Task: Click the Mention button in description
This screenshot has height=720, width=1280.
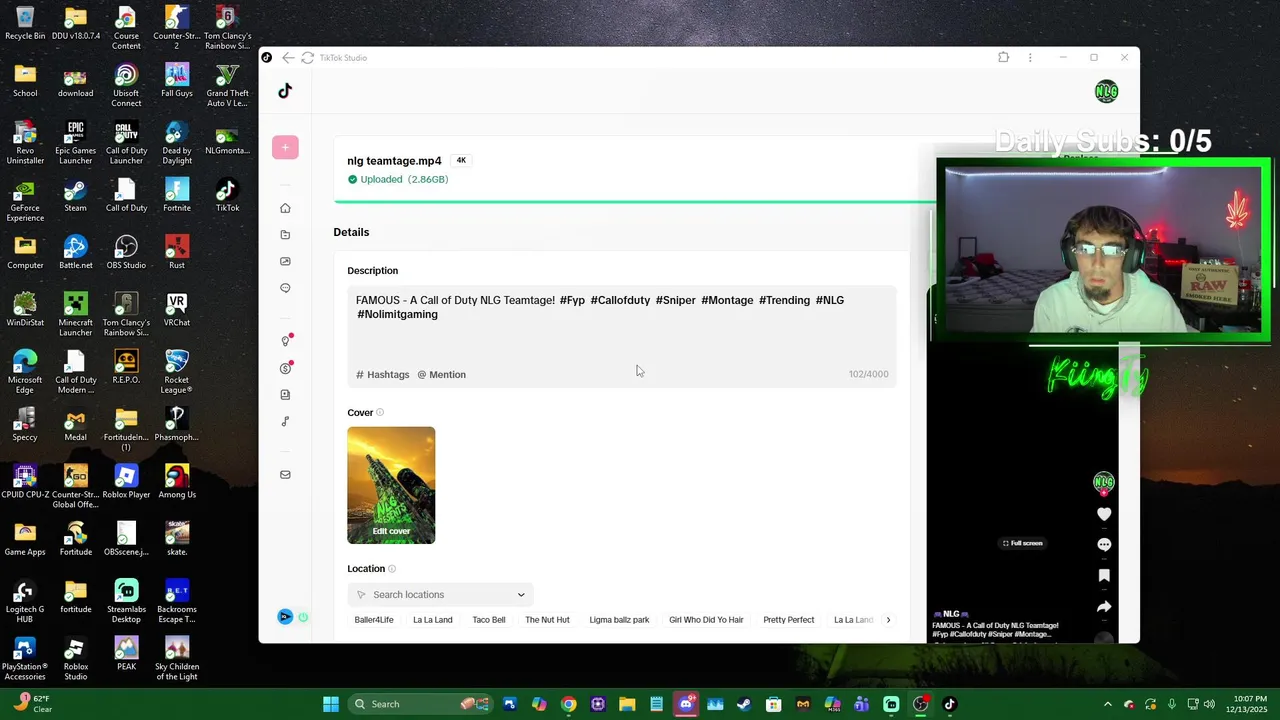Action: (x=442, y=375)
